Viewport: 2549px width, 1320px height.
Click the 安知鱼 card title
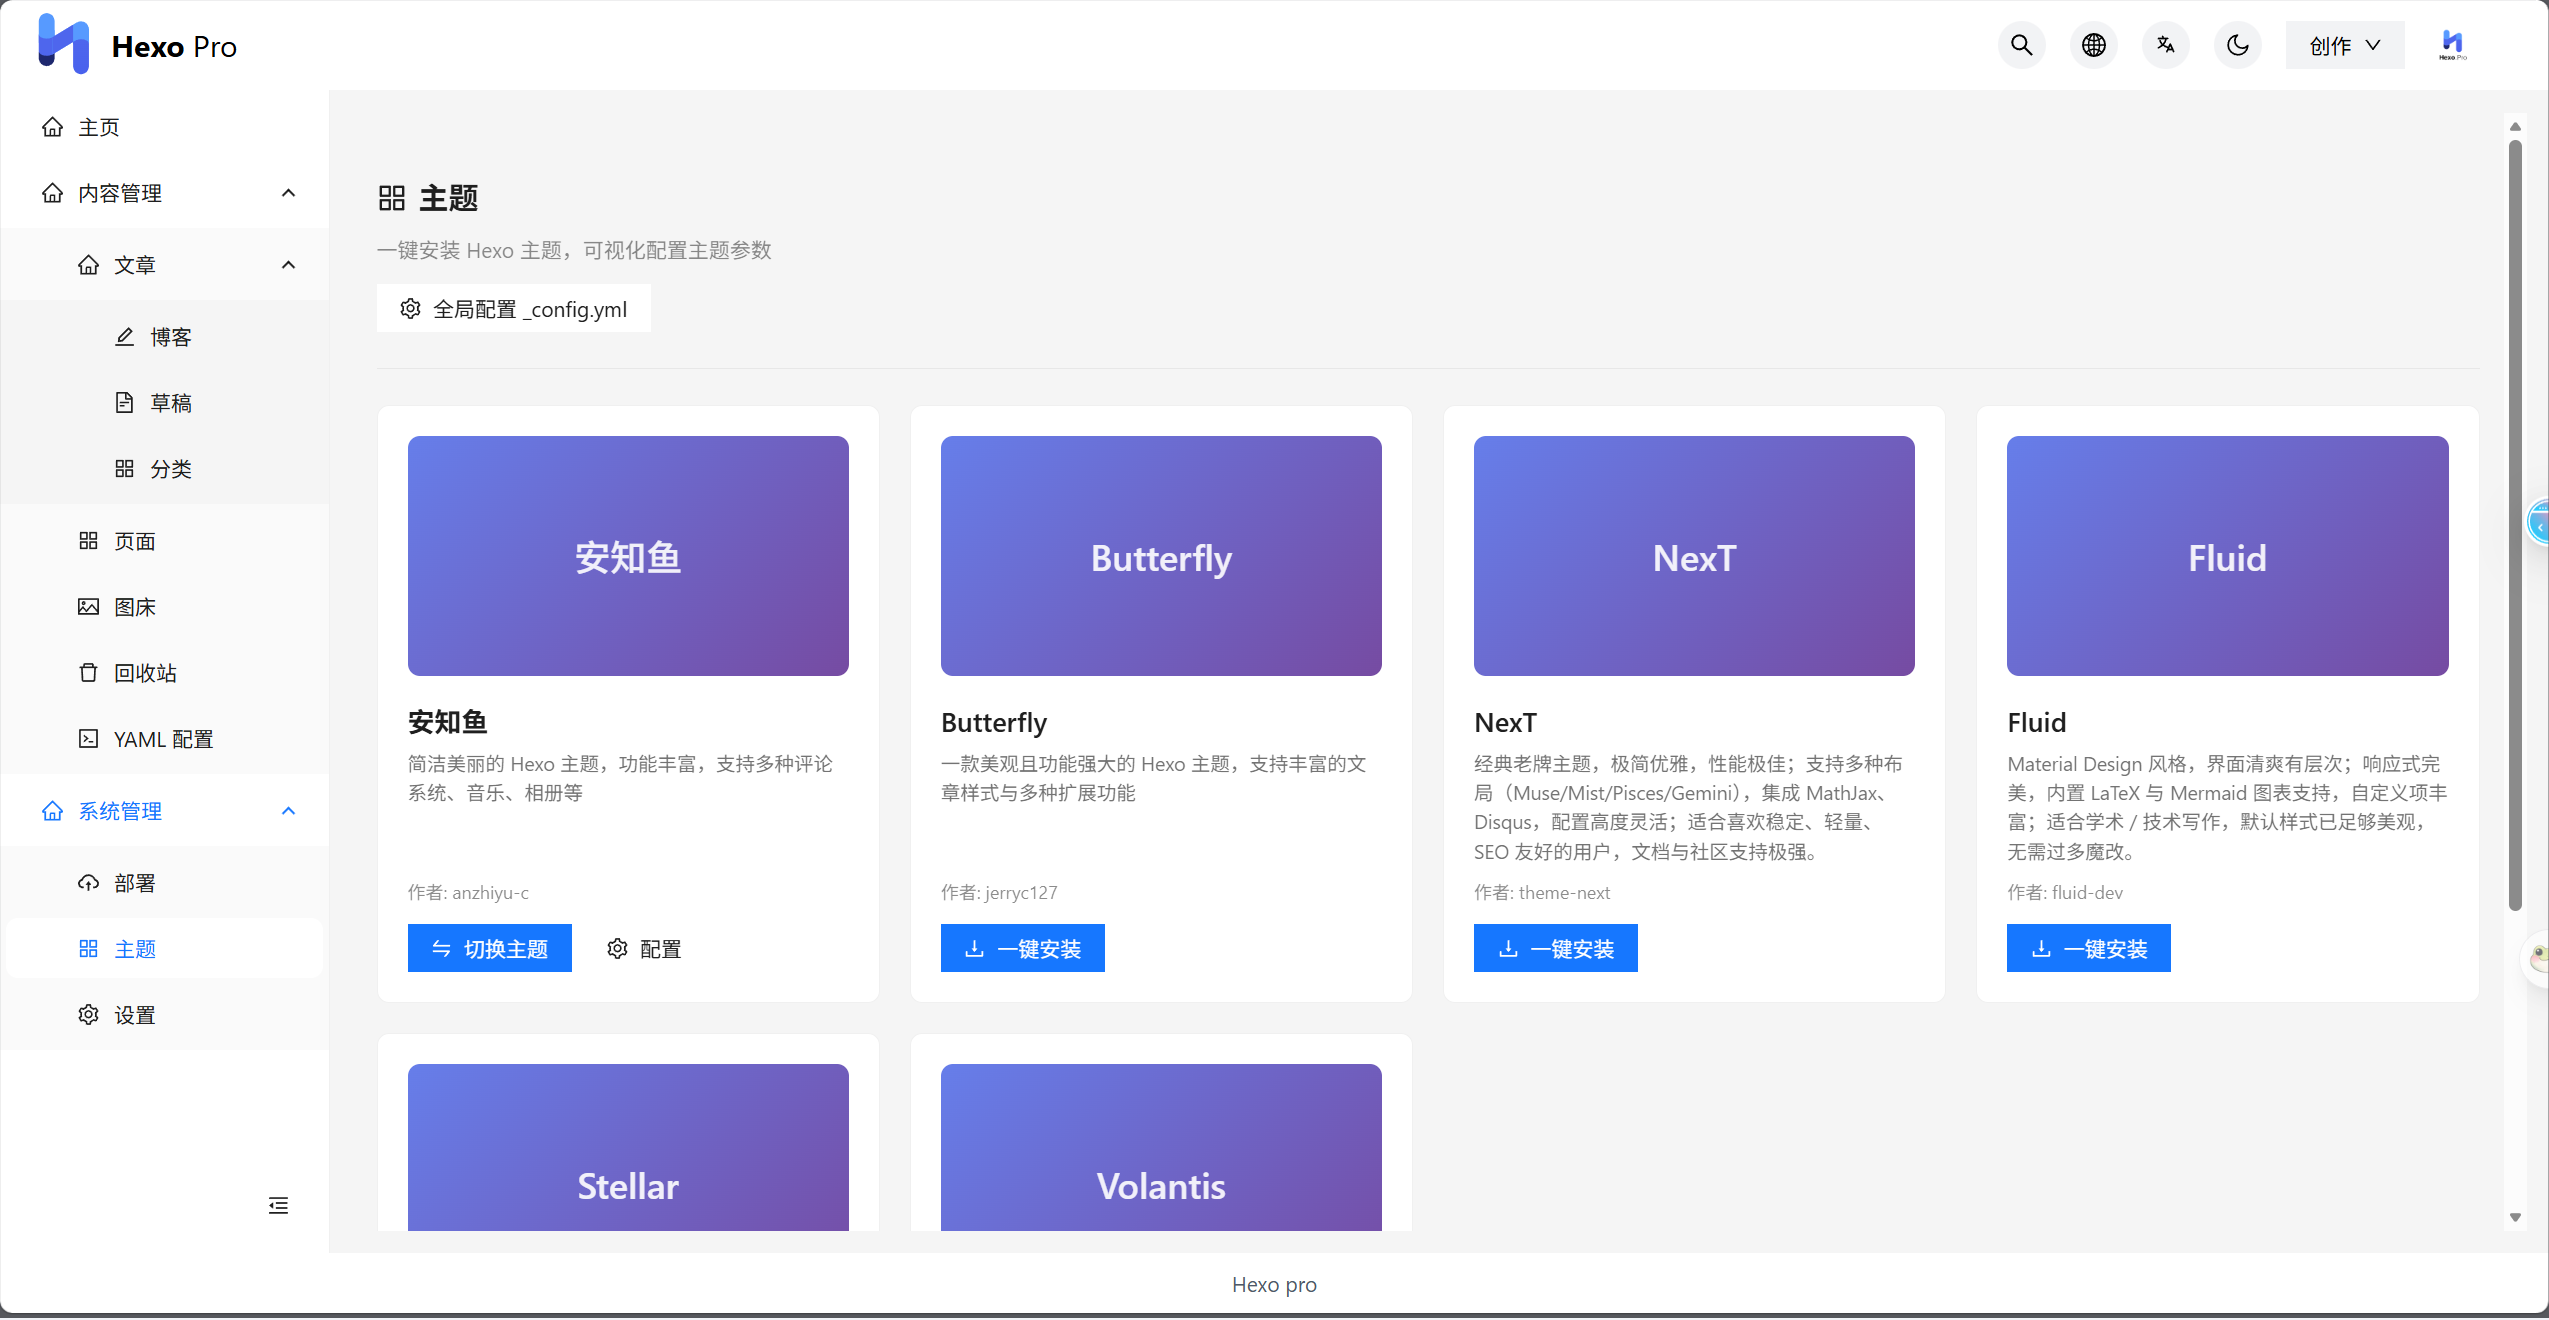[x=447, y=722]
